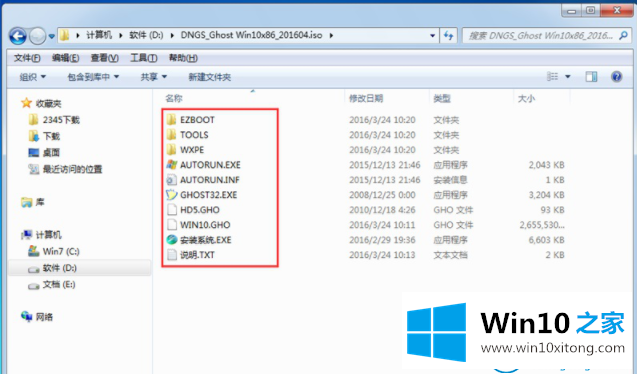The width and height of the screenshot is (637, 374).
Task: Toggle the preview pane icon
Action: [591, 76]
